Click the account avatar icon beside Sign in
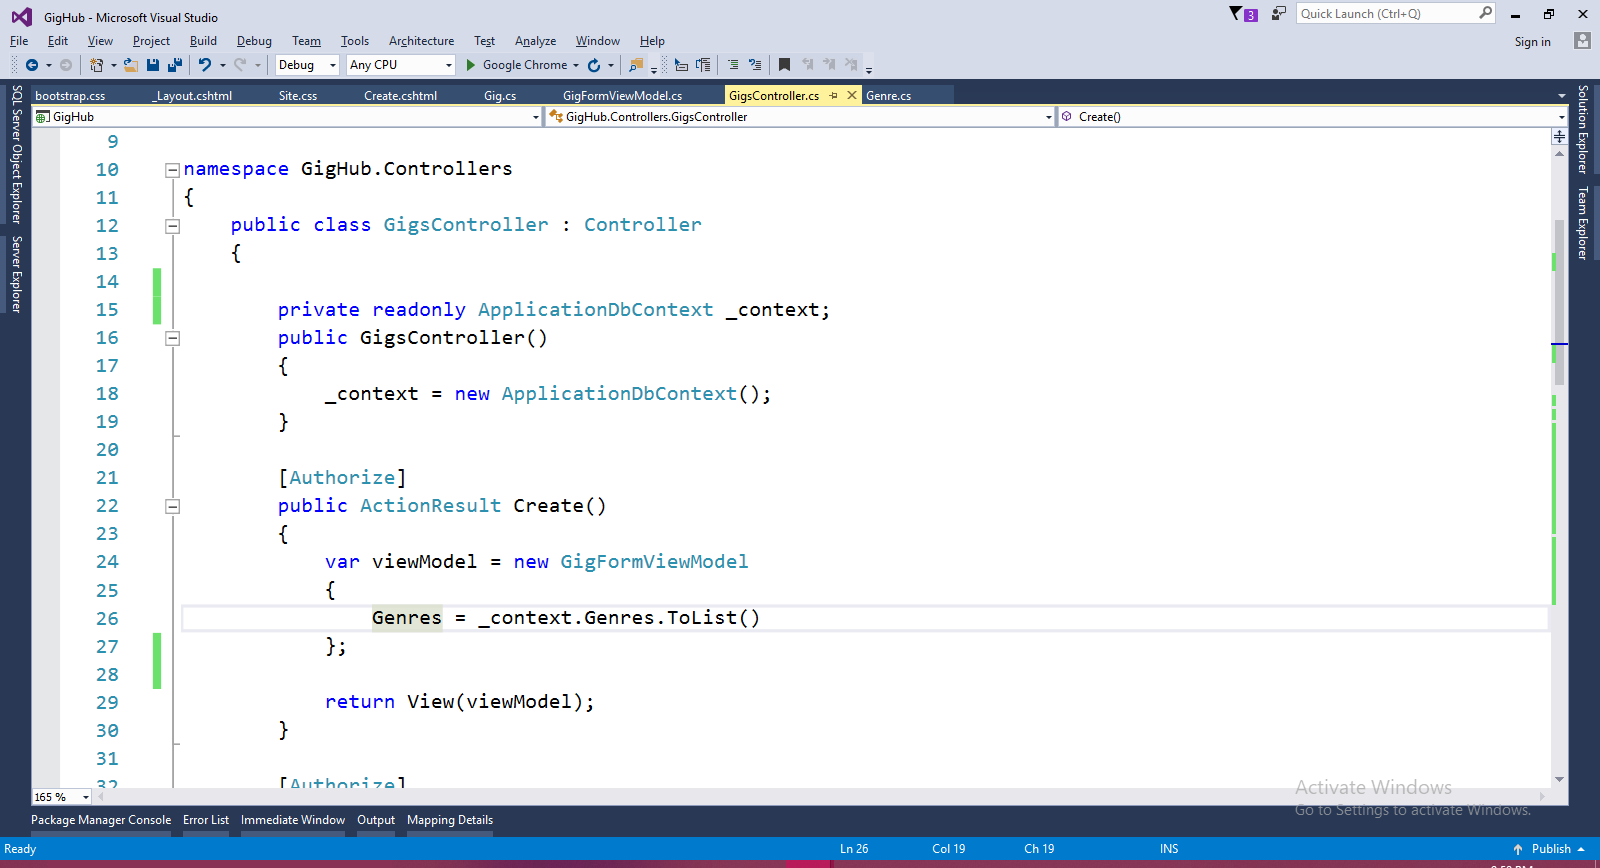The image size is (1600, 868). tap(1582, 41)
